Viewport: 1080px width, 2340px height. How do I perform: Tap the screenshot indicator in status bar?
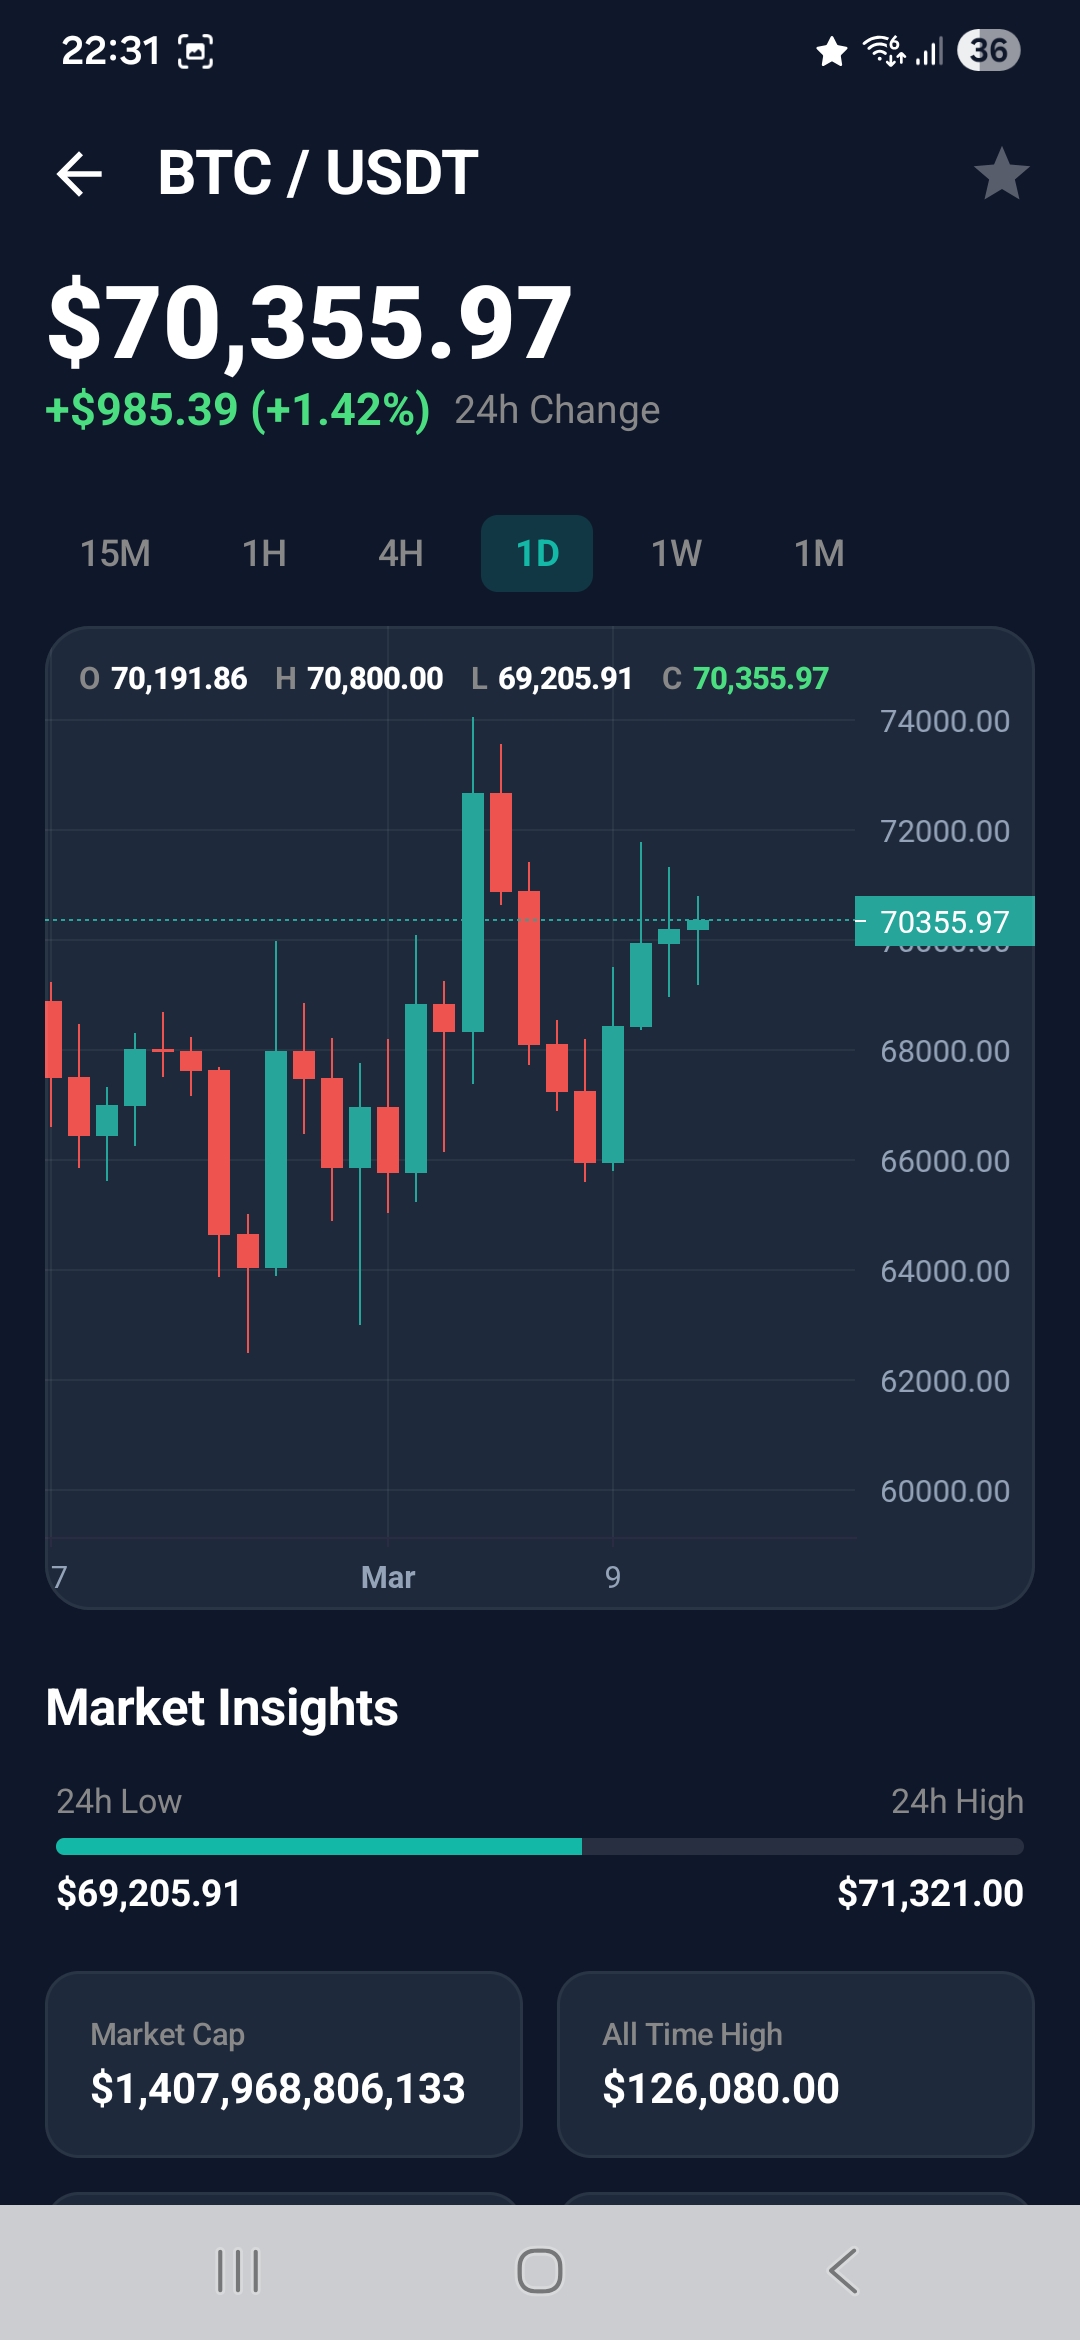click(195, 51)
